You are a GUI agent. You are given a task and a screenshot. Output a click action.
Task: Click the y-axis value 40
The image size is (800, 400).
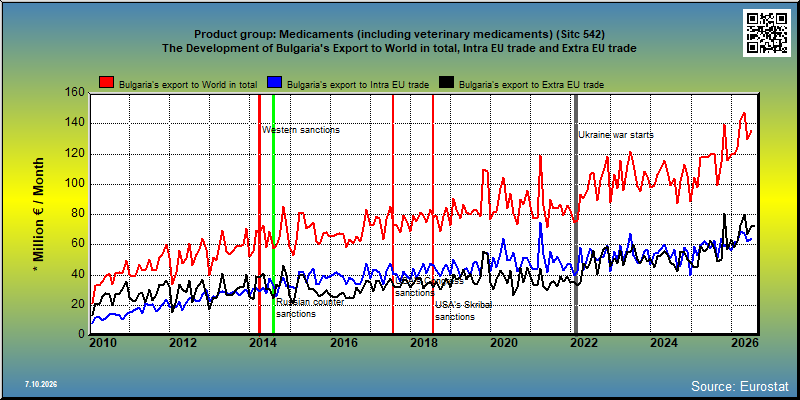click(x=78, y=274)
